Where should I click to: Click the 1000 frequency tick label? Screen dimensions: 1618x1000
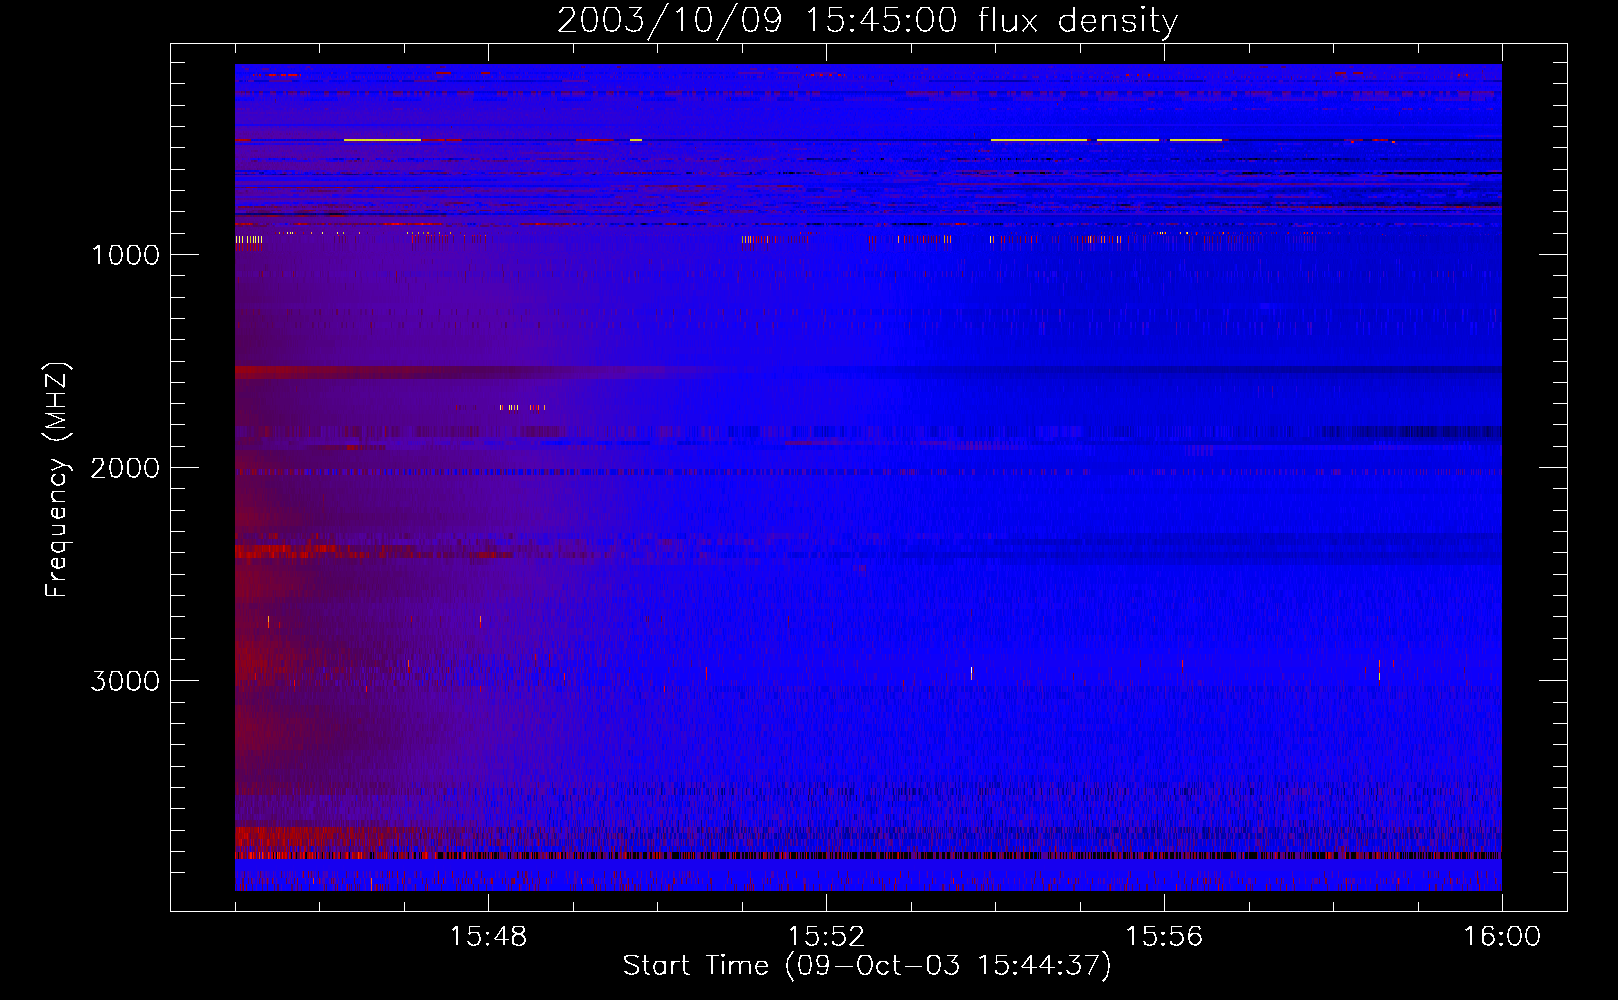pyautogui.click(x=125, y=255)
